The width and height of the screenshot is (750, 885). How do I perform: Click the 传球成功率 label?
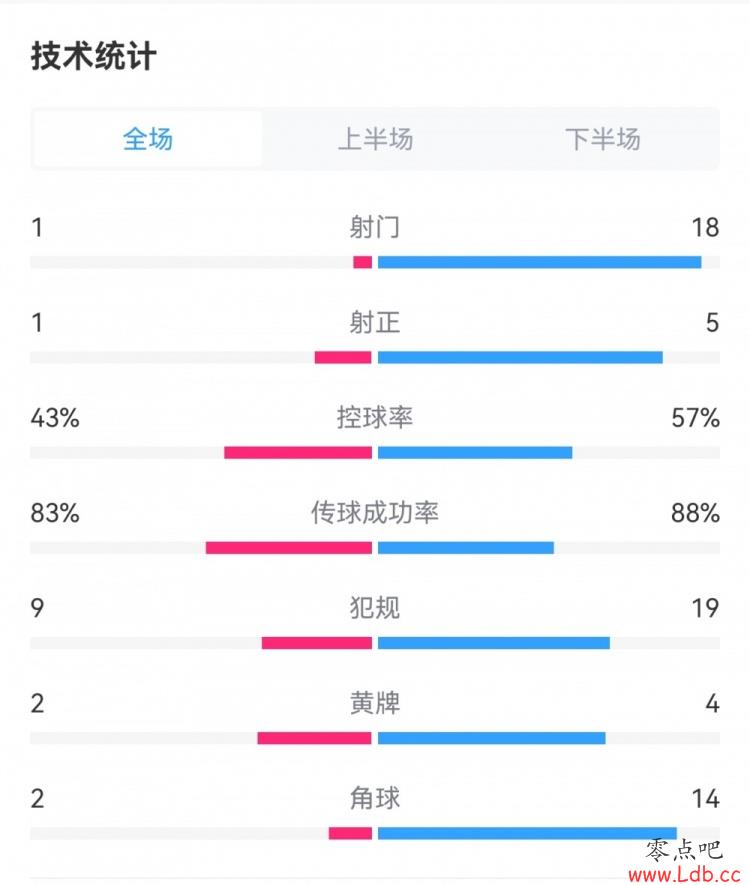pyautogui.click(x=375, y=513)
